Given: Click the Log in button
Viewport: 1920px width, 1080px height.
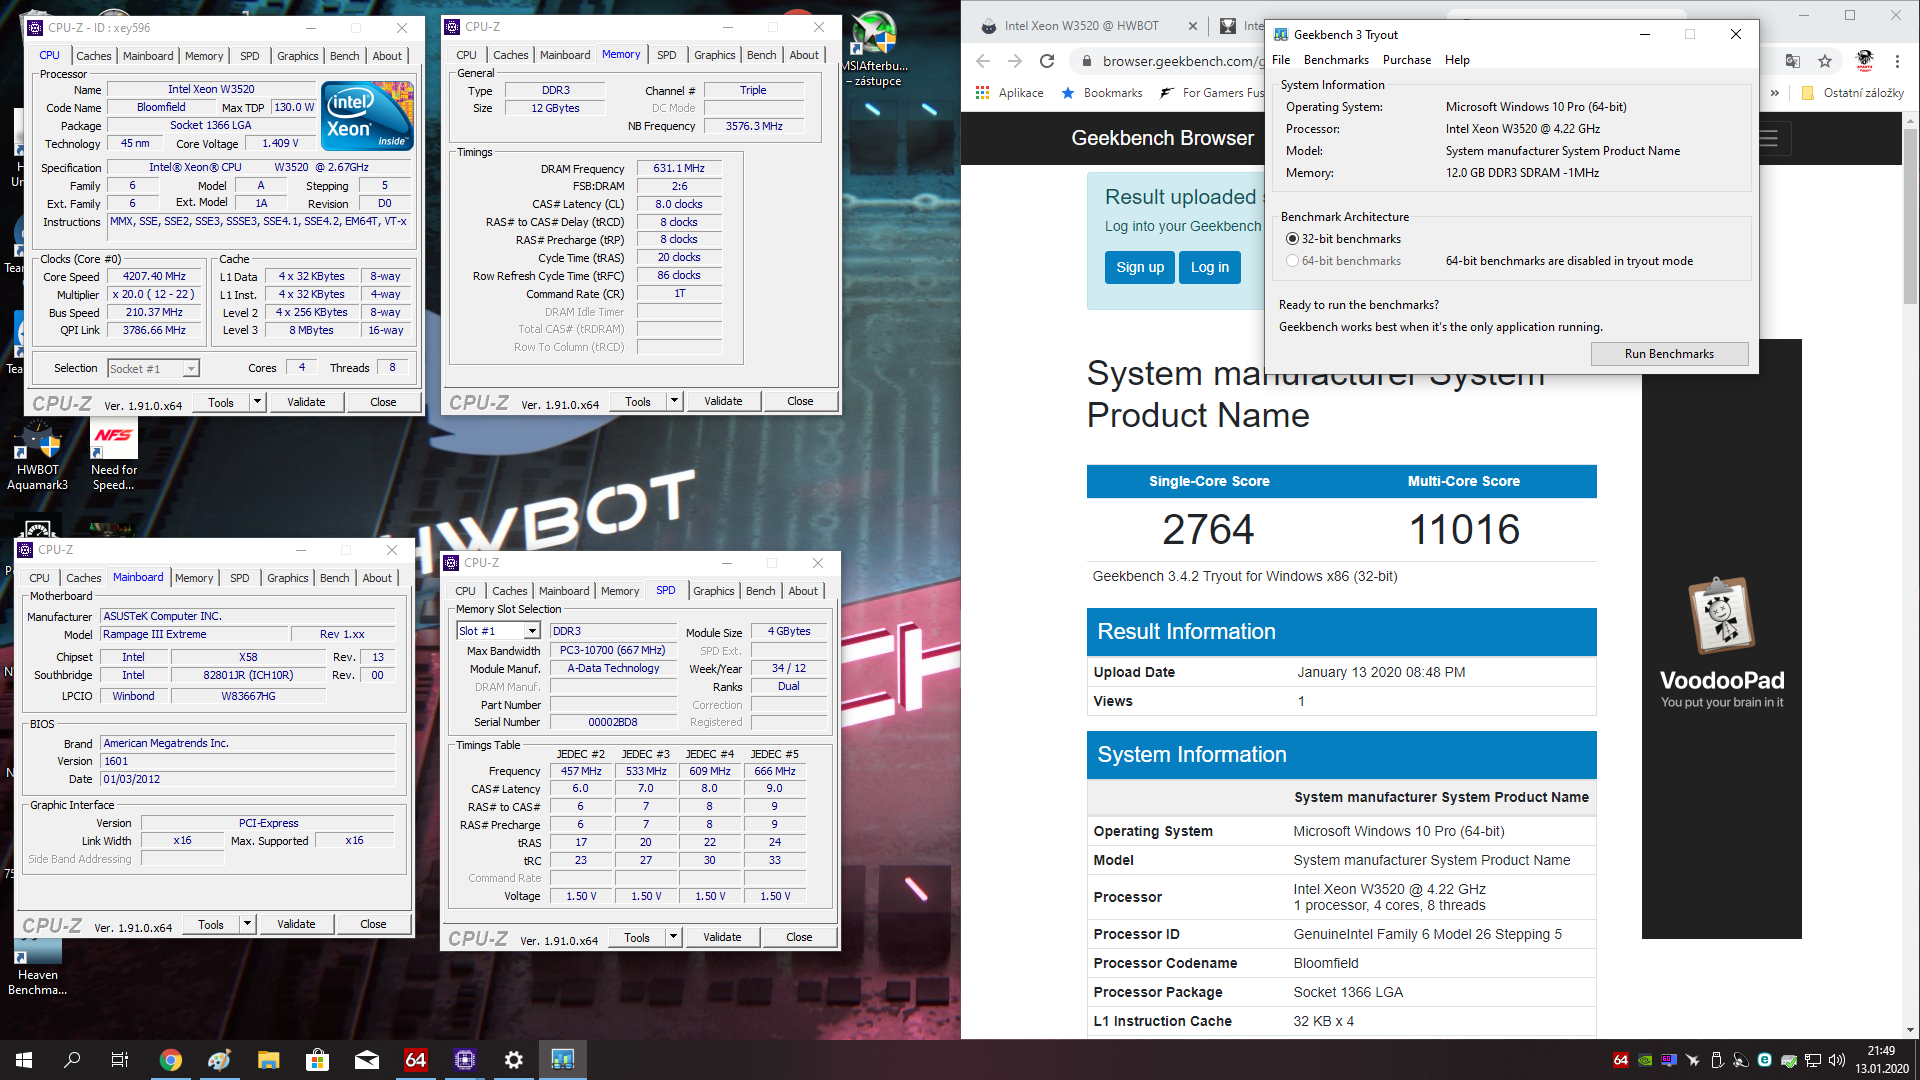Looking at the screenshot, I should pos(1210,267).
